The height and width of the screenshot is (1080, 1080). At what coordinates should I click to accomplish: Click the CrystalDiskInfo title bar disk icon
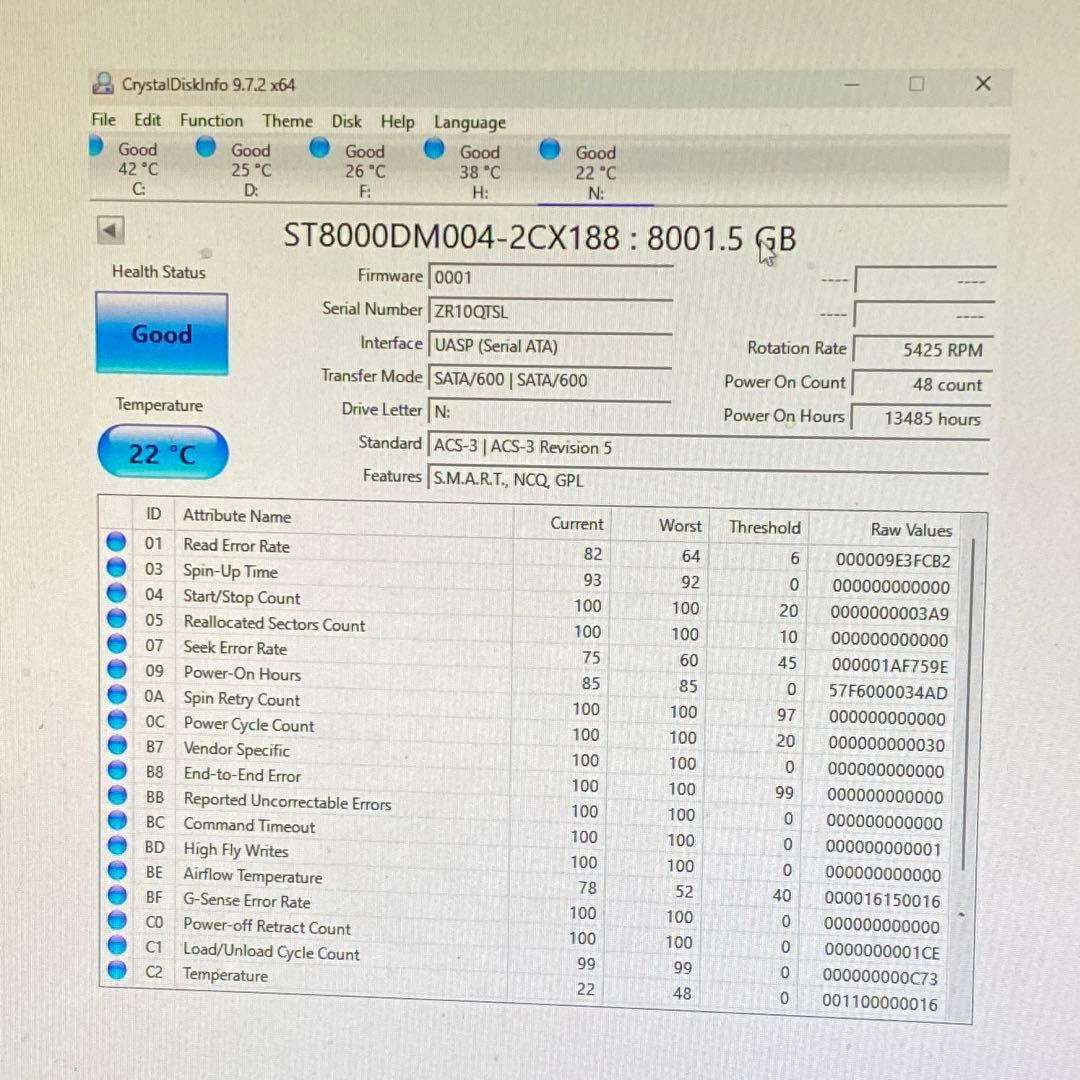coord(102,84)
